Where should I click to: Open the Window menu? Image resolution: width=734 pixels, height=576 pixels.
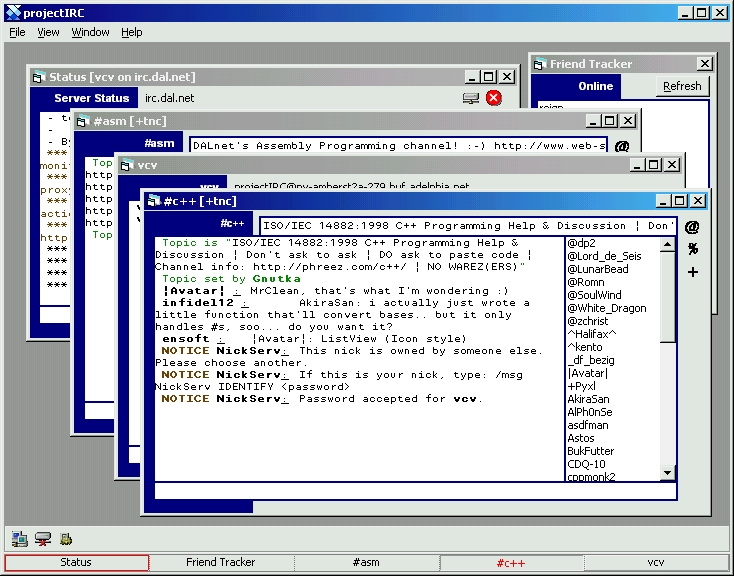(90, 32)
